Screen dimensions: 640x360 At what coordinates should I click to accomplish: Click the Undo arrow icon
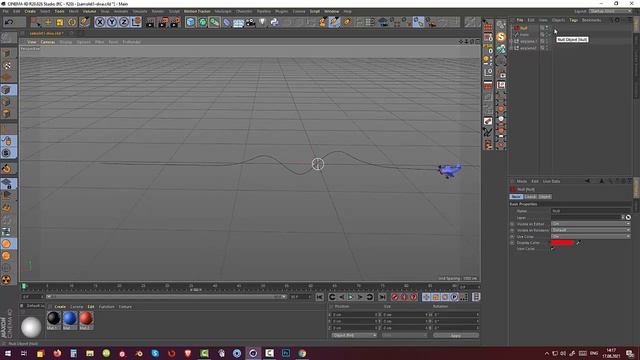click(x=9, y=22)
